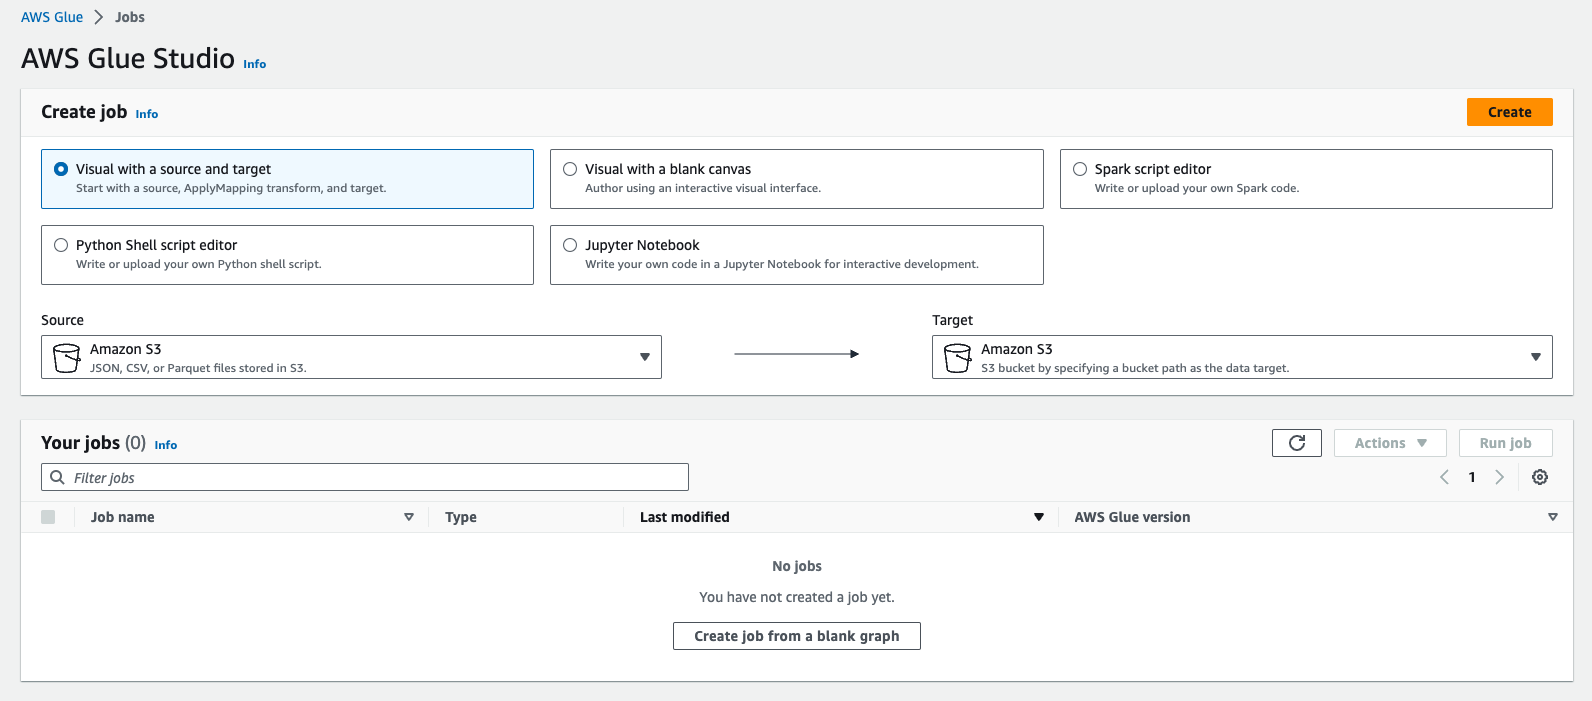Sort by AWS Glue version column arrow
1592x701 pixels.
click(x=1553, y=517)
